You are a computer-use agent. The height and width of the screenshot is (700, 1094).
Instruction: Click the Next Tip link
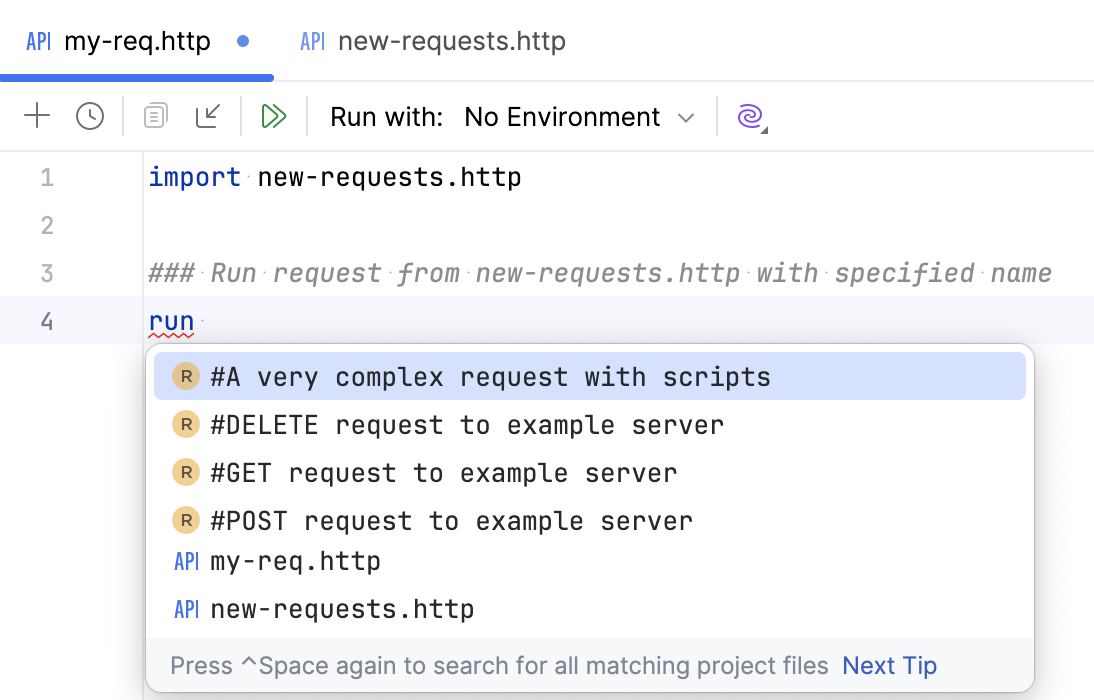click(888, 665)
